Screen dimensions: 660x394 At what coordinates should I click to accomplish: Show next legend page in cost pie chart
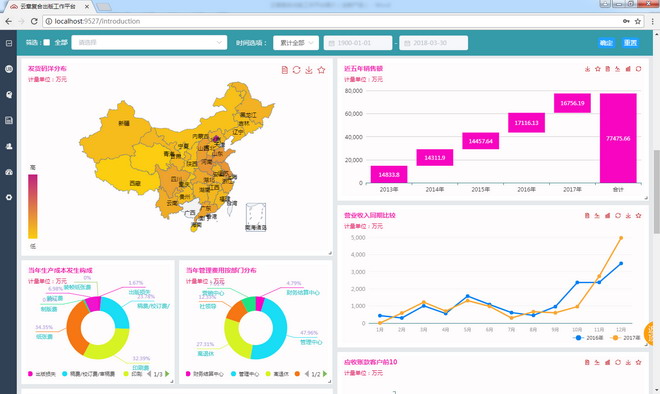pos(167,374)
